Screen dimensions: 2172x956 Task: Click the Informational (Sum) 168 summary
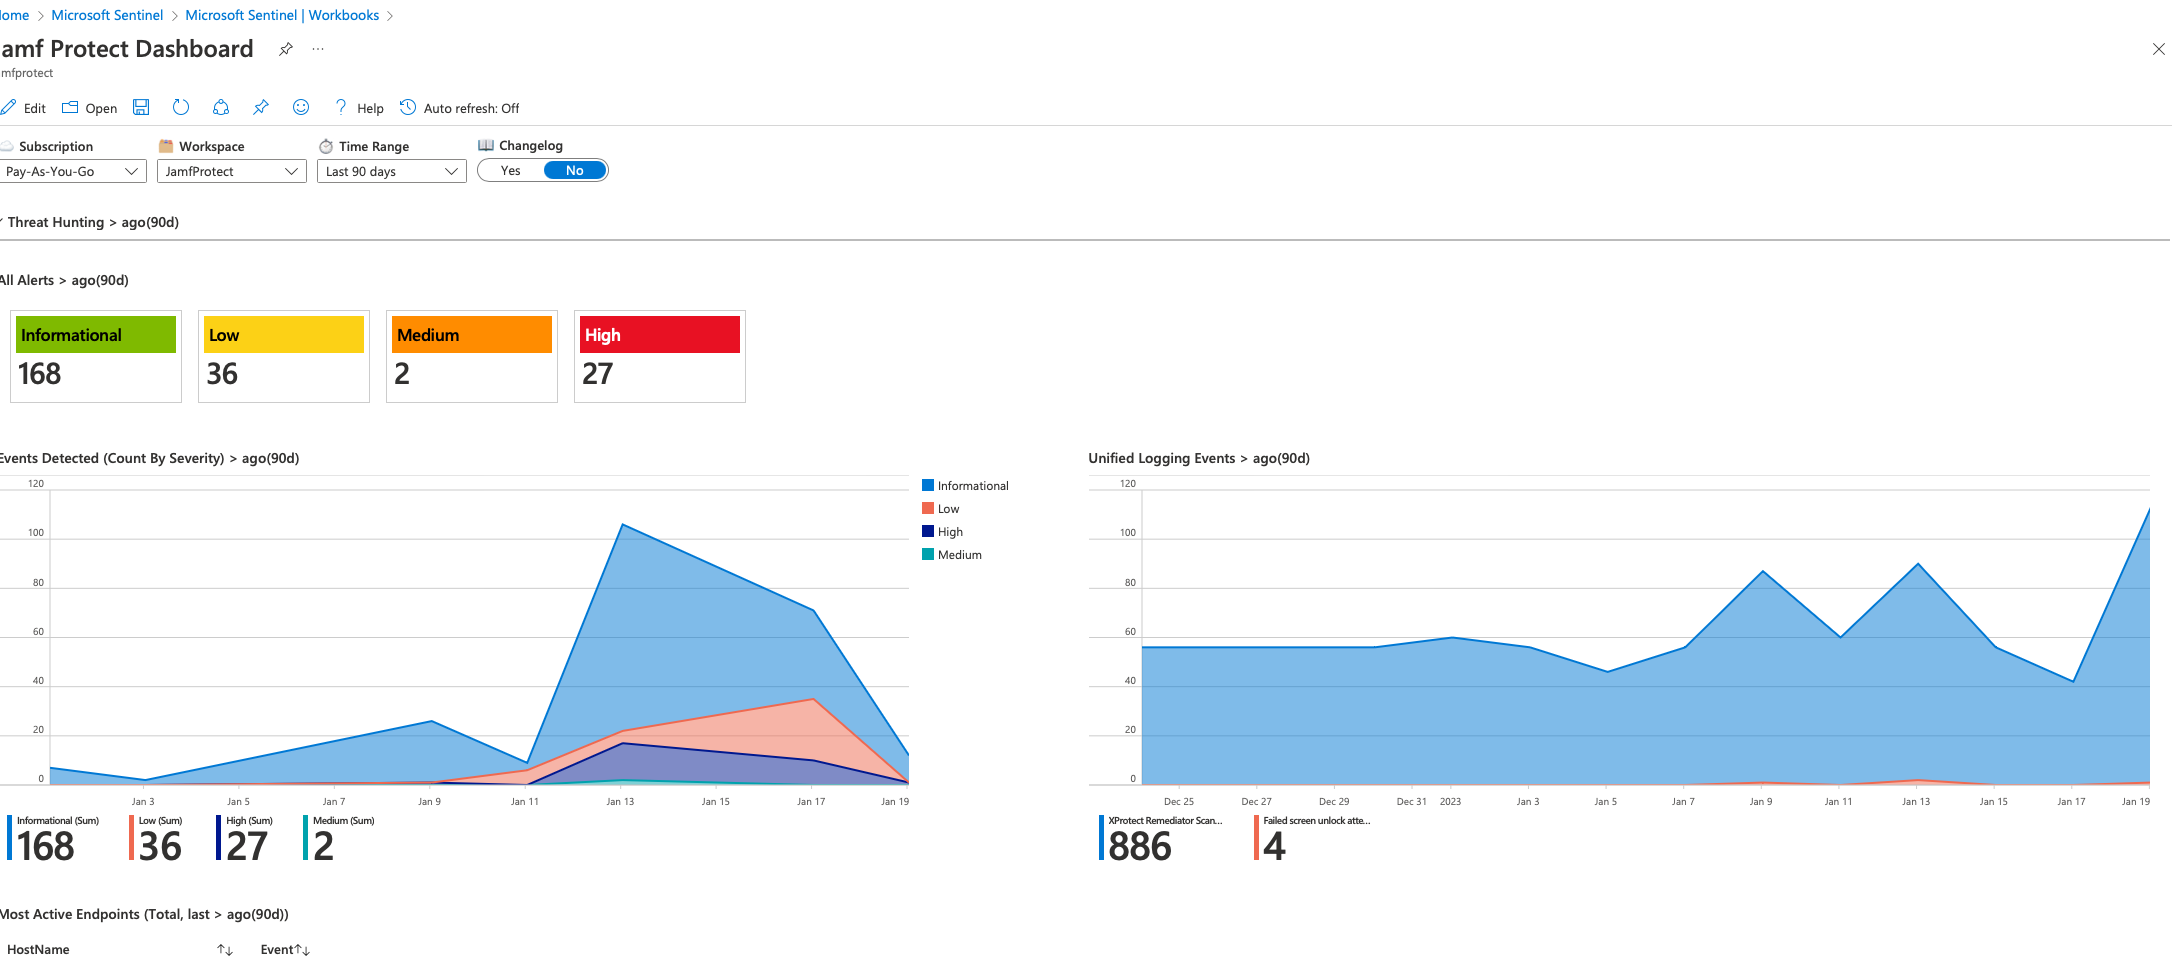[x=54, y=838]
